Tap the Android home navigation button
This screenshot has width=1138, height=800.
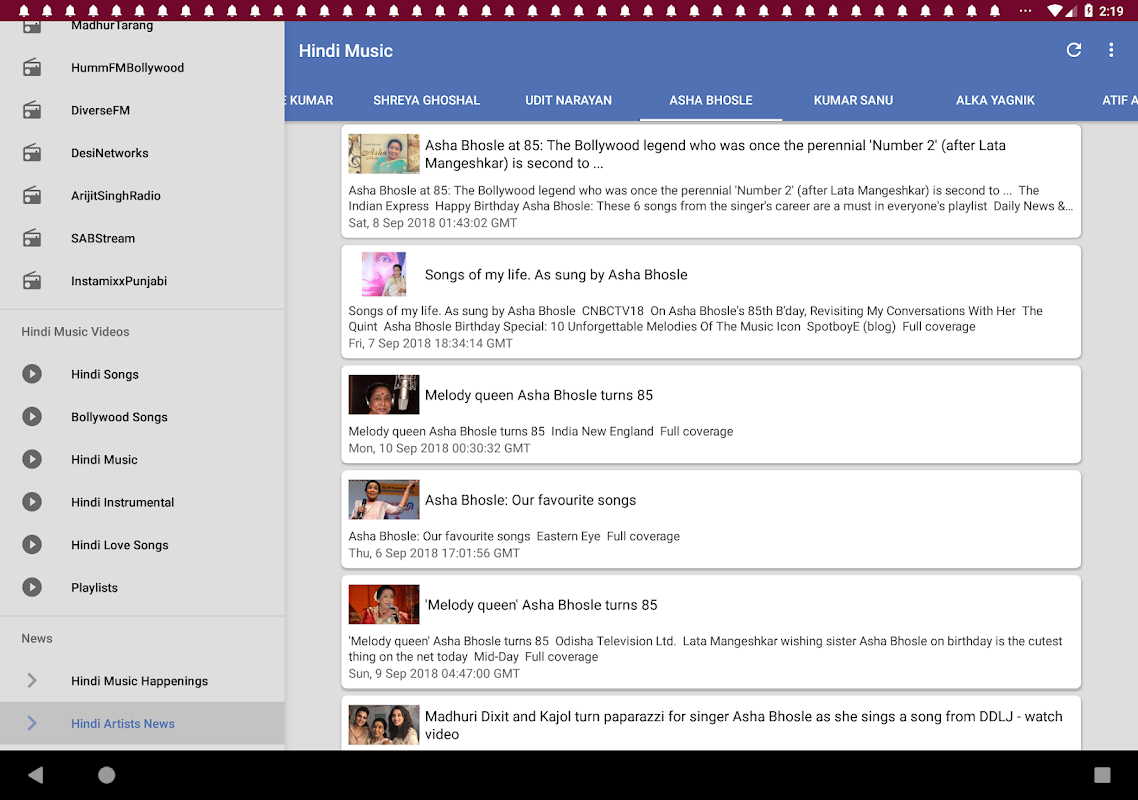tap(107, 775)
